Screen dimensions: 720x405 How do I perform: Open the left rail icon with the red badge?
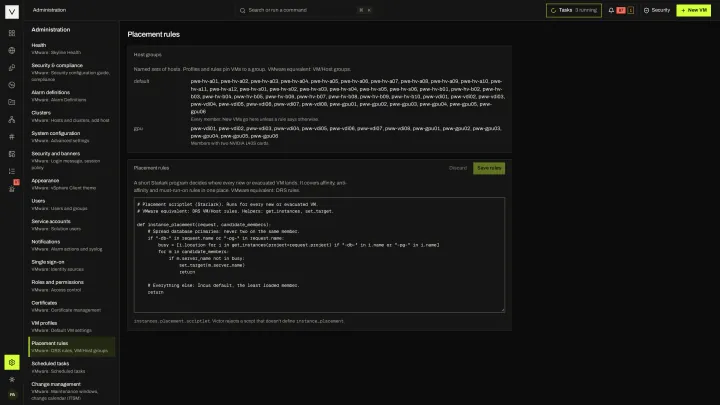pos(12,187)
